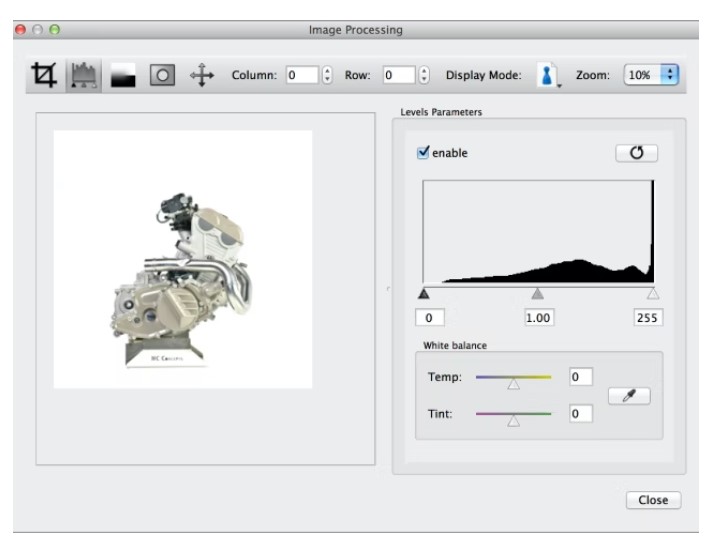Select the Crop tool icon
The image size is (713, 544).
click(43, 76)
